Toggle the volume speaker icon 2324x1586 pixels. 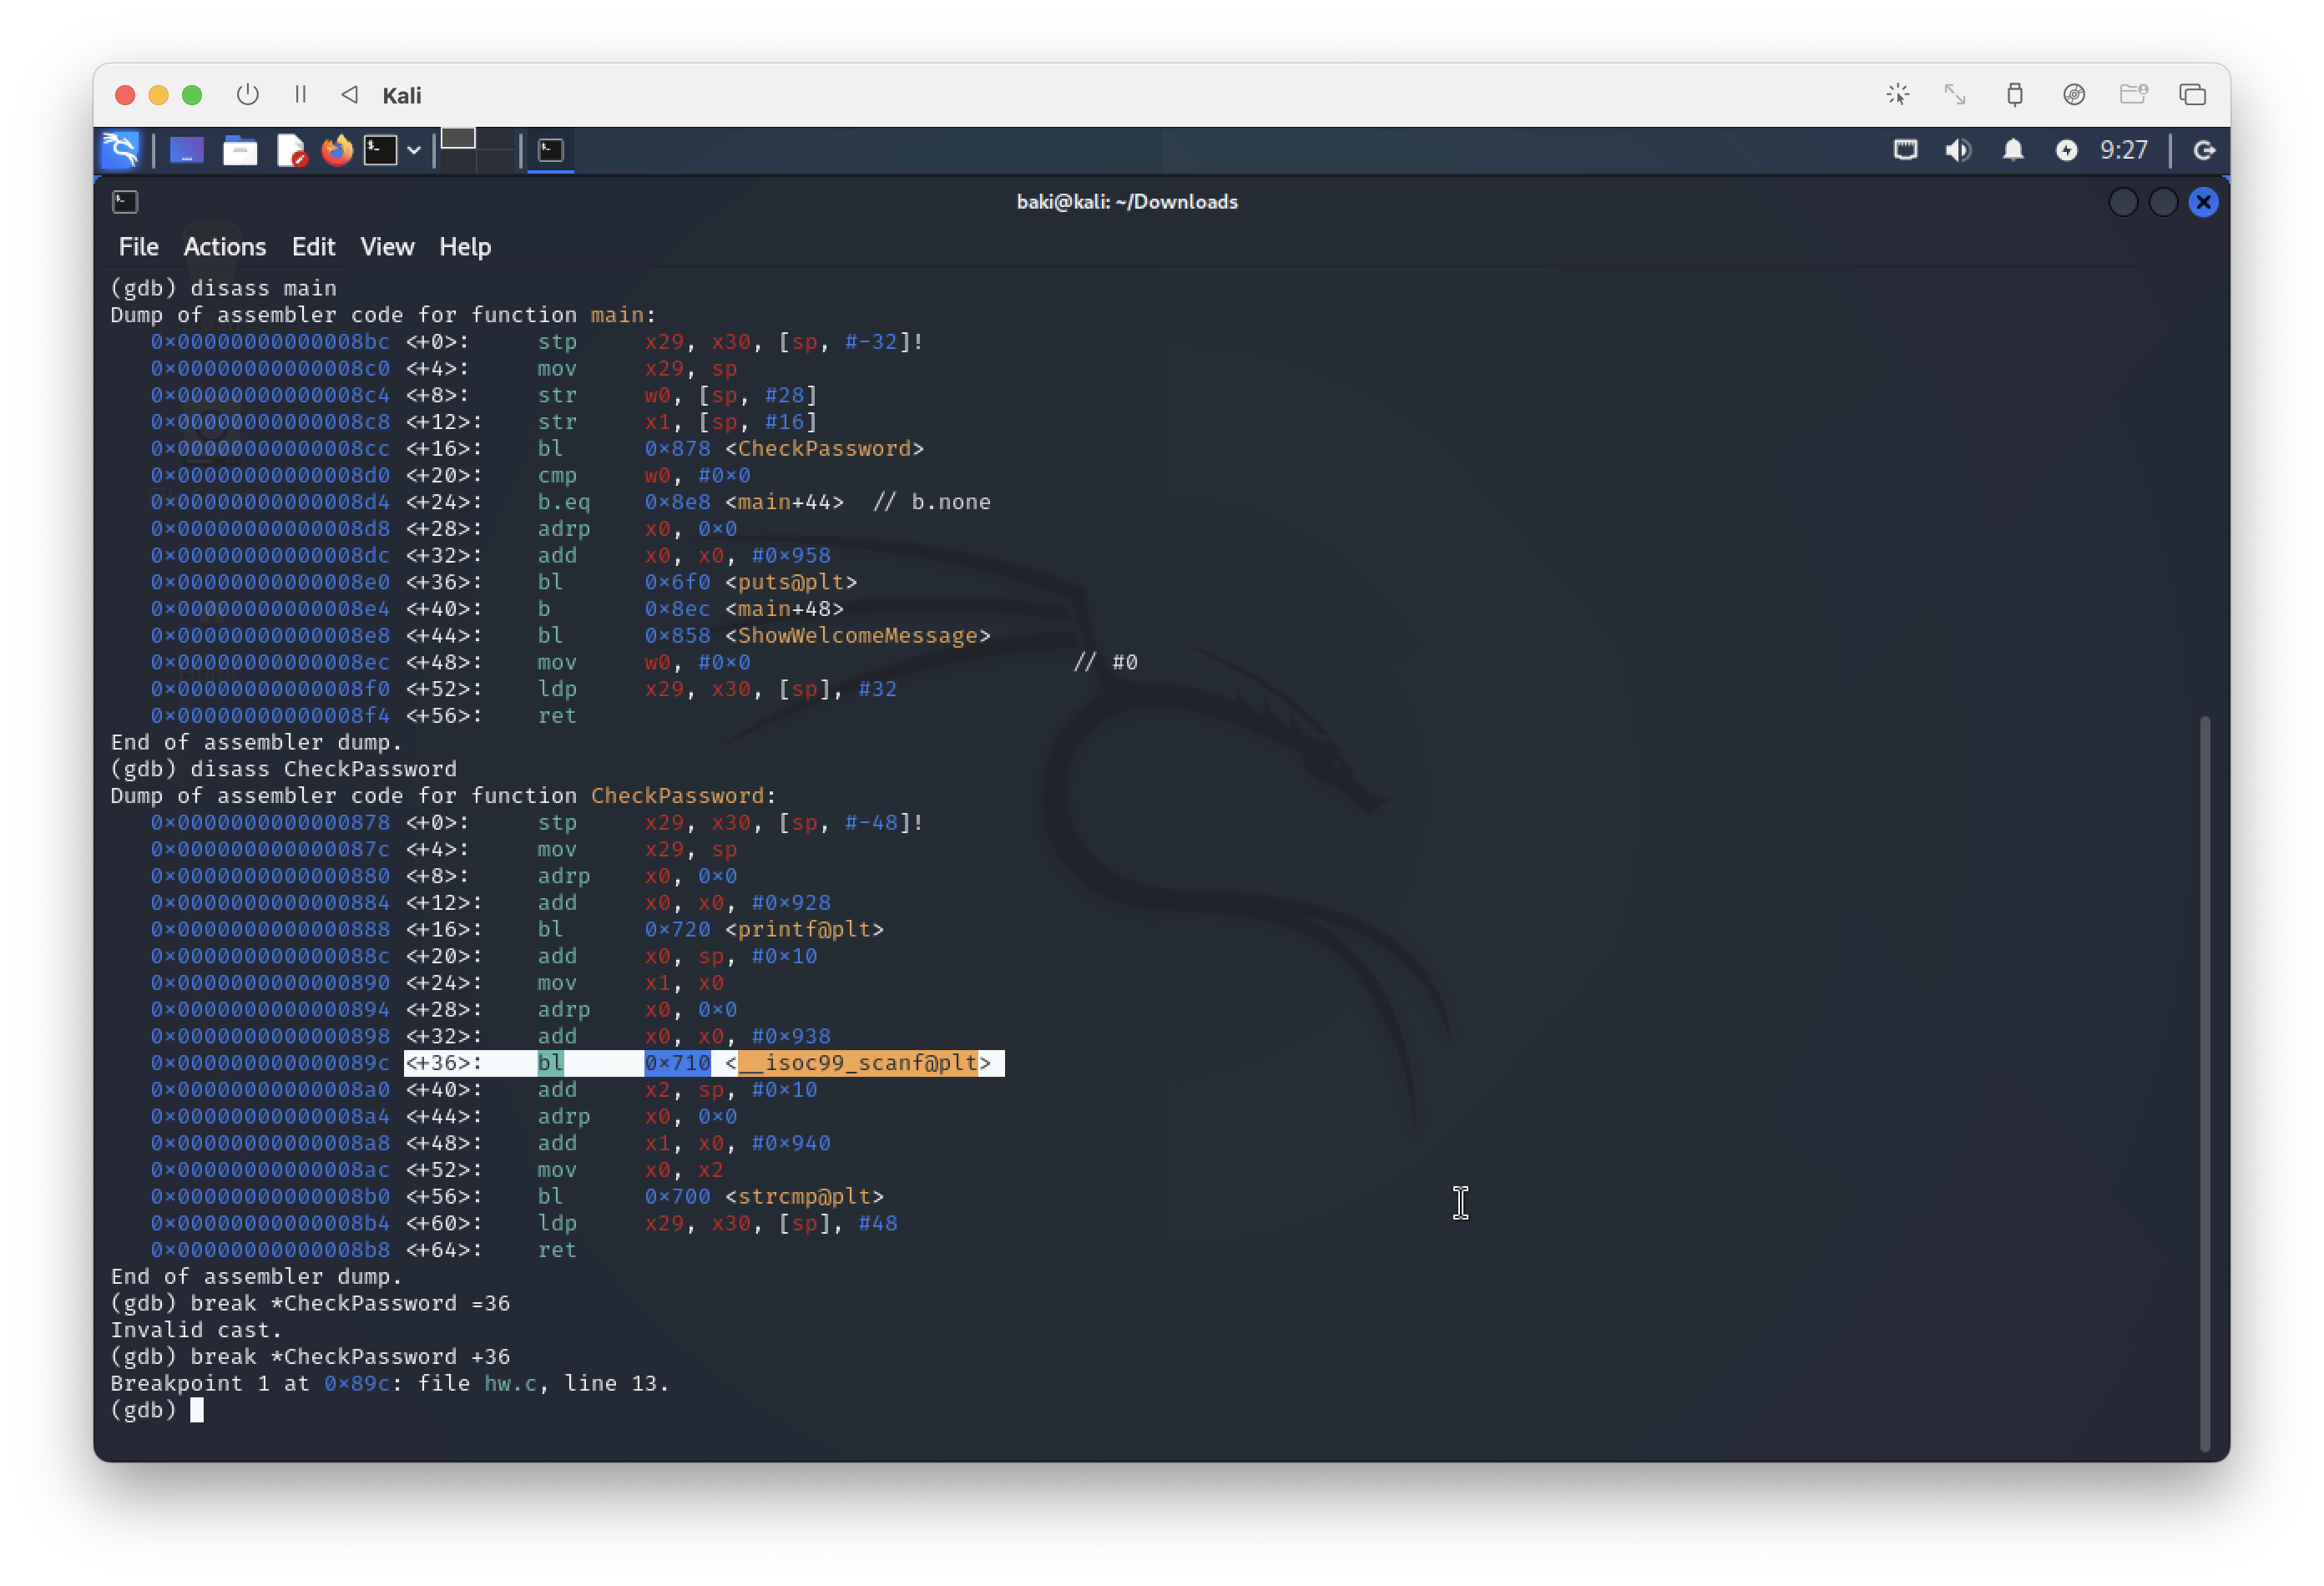pyautogui.click(x=1958, y=150)
